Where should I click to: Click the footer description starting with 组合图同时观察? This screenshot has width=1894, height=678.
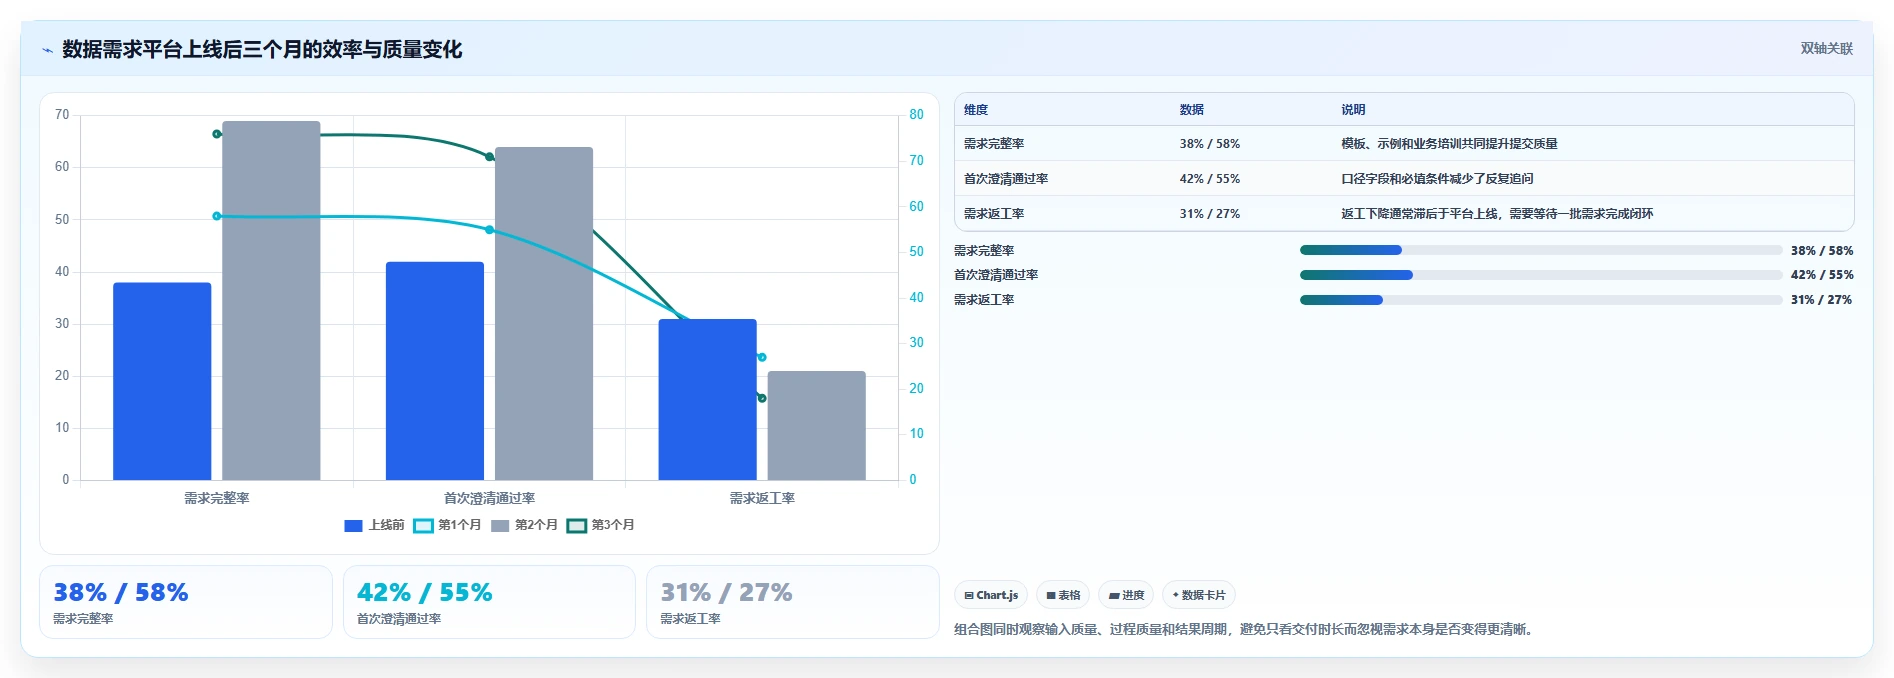point(1245,629)
